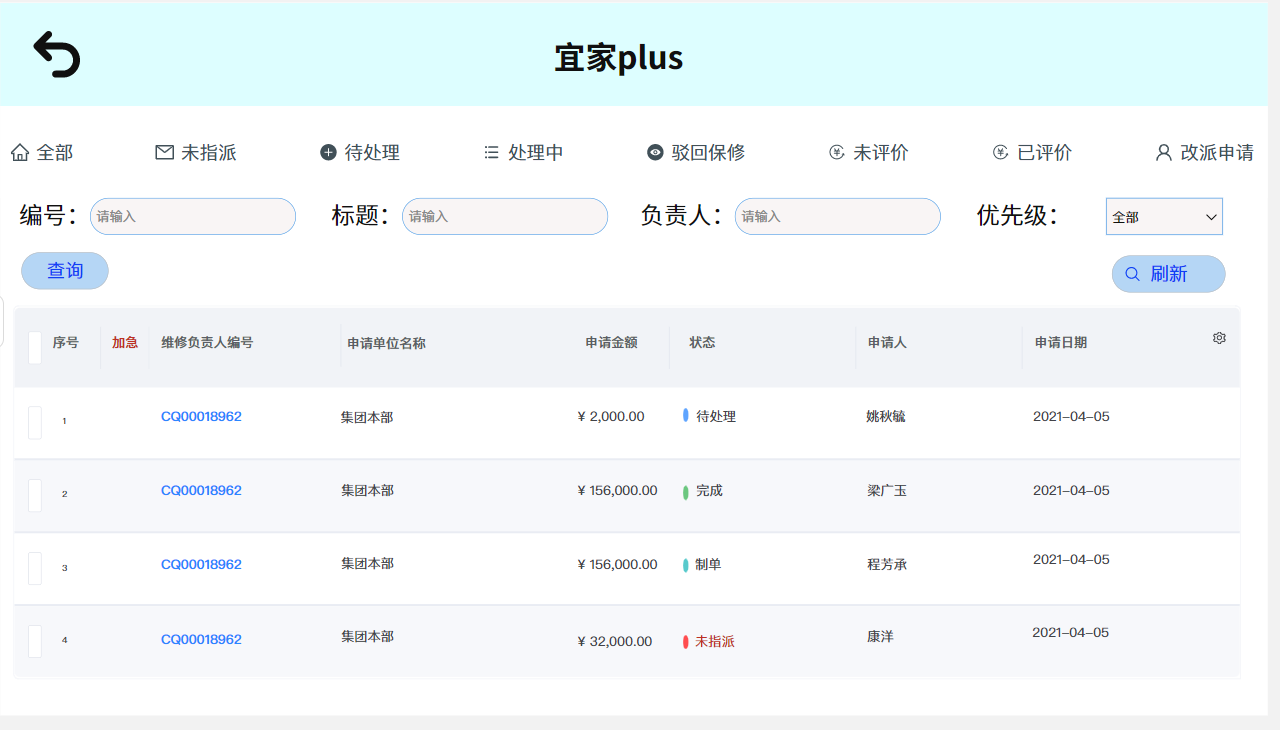The height and width of the screenshot is (730, 1280).
Task: Click teal status dot for 制单
Action: coord(686,565)
